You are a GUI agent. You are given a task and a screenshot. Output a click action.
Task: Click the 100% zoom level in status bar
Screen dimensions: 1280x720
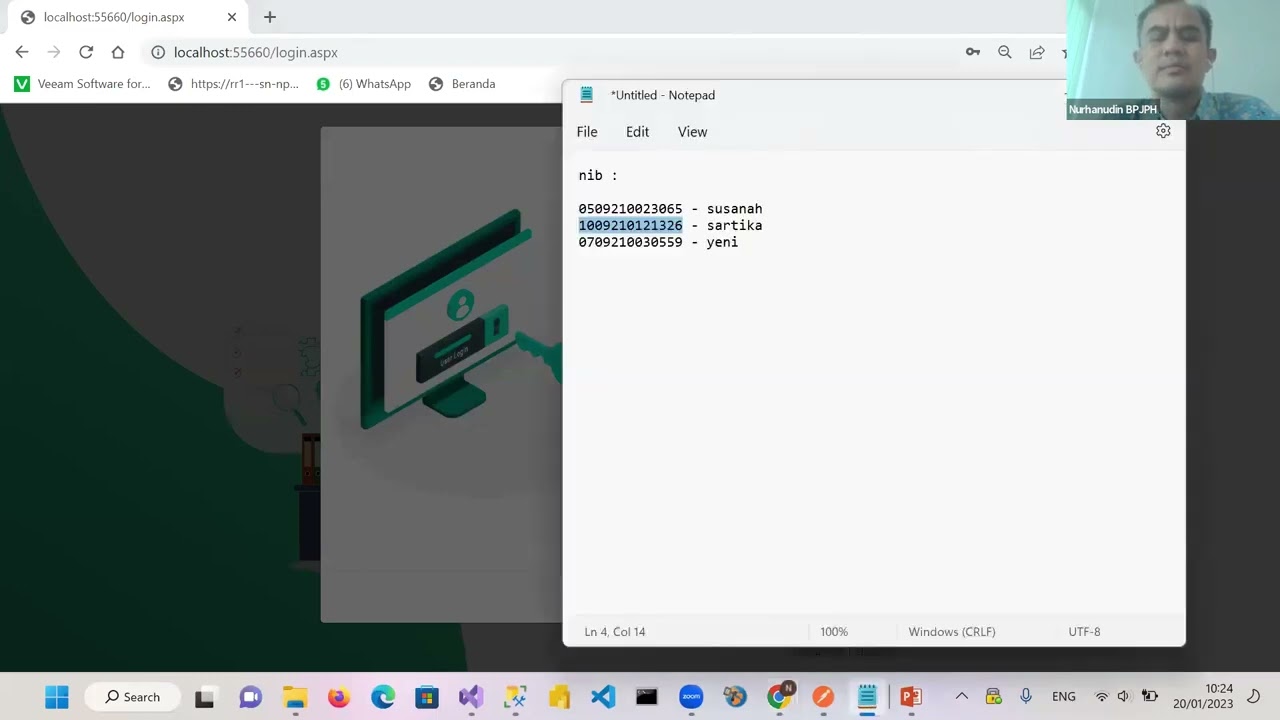(x=834, y=632)
